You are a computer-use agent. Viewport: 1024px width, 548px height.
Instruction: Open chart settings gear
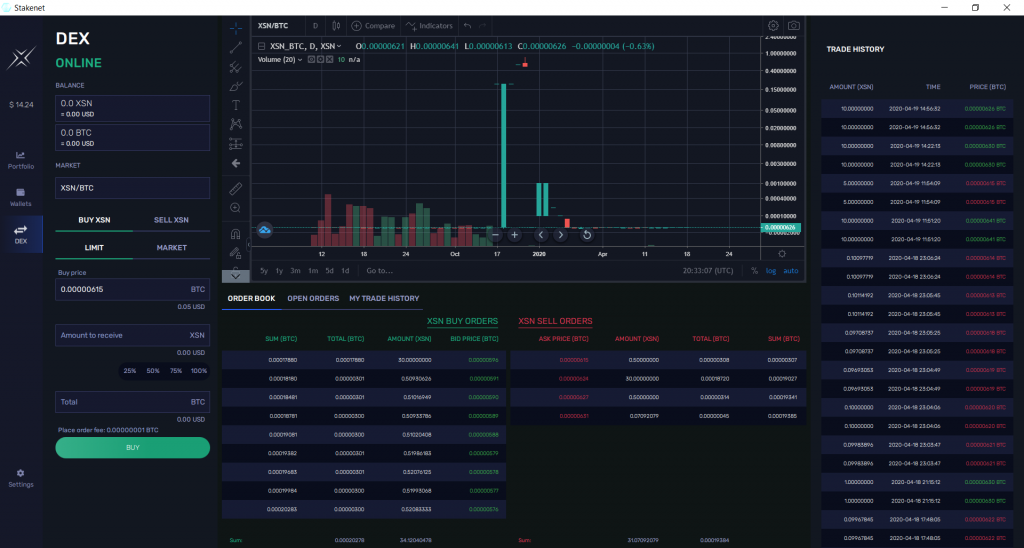pyautogui.click(x=773, y=26)
